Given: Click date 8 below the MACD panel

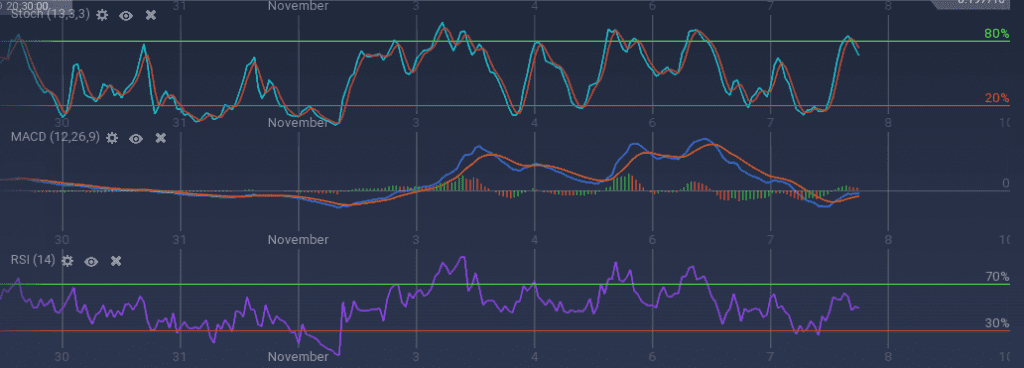Looking at the screenshot, I should coord(888,239).
